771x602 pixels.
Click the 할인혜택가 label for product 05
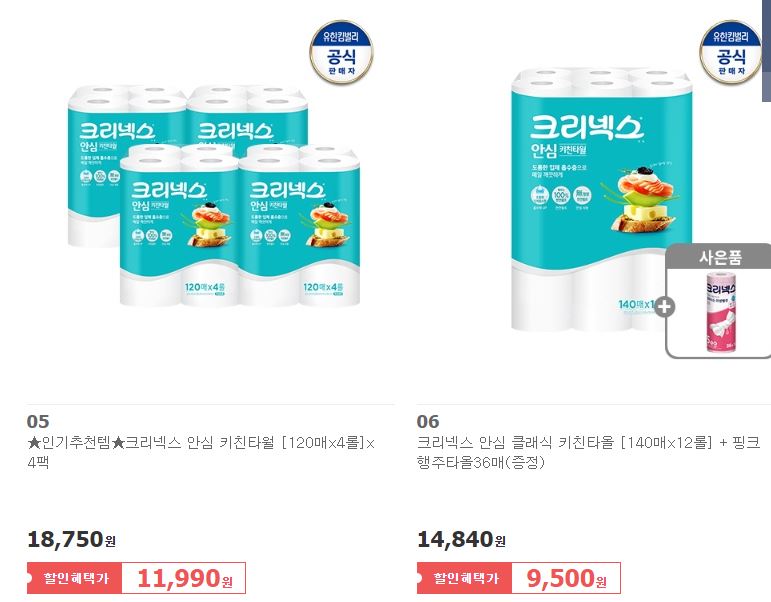tap(75, 578)
